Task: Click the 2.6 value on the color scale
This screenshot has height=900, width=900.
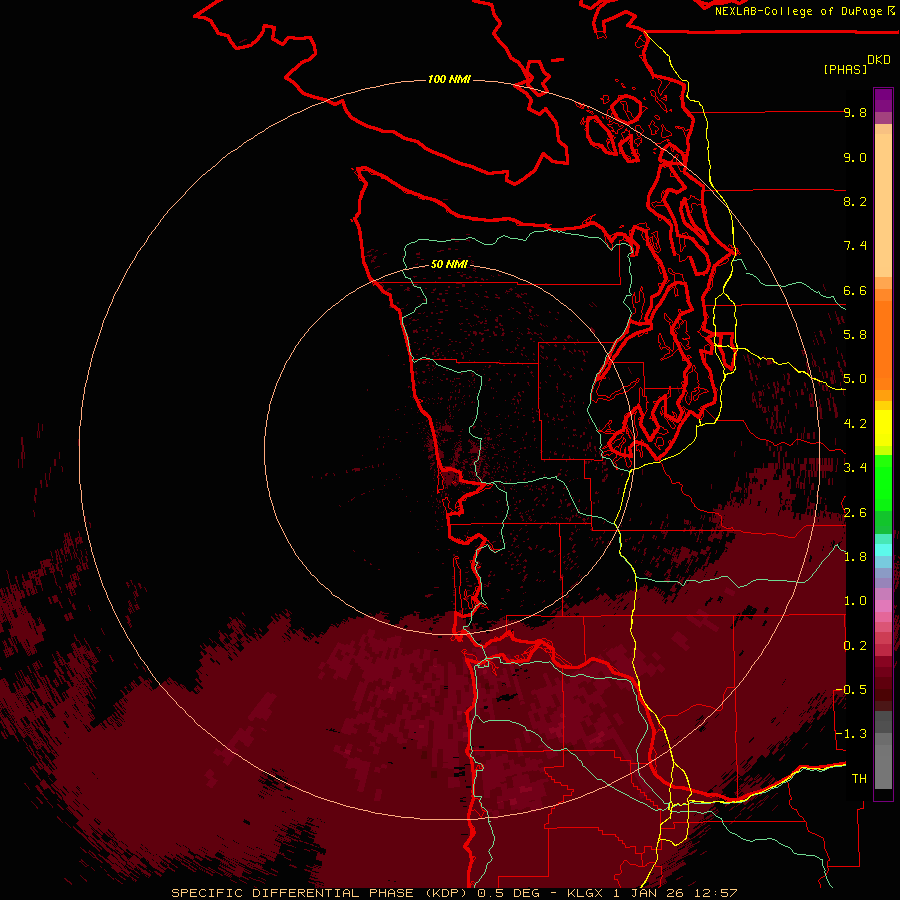Action: 855,513
